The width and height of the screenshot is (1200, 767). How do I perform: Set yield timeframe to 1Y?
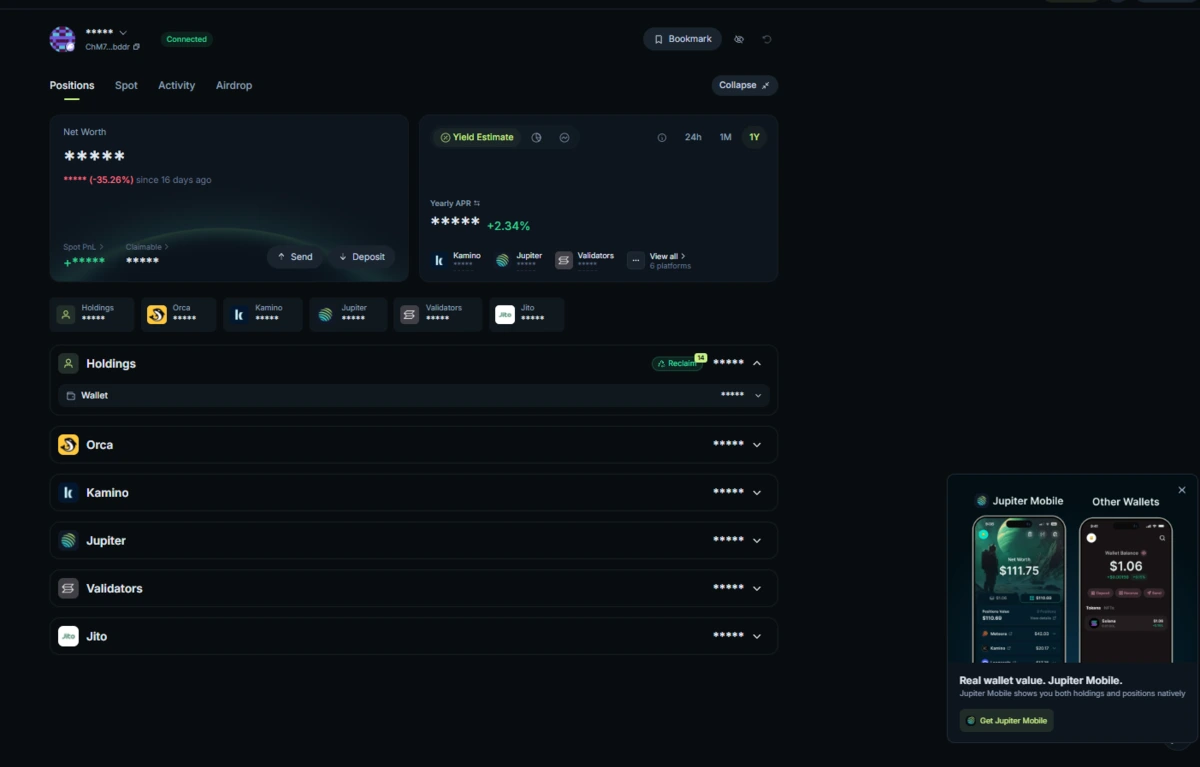[x=755, y=137]
